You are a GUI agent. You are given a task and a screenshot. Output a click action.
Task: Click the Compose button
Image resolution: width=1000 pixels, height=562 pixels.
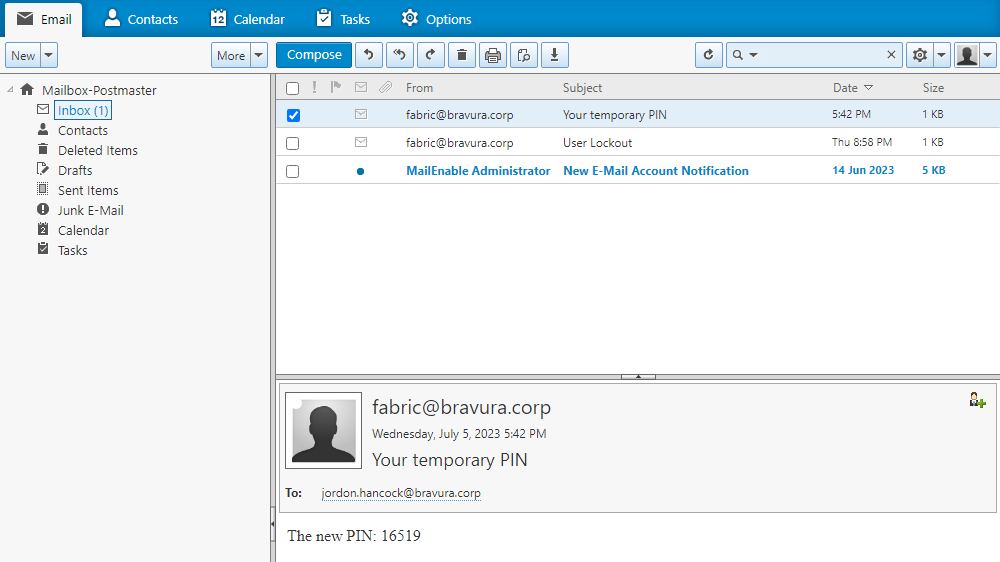pyautogui.click(x=314, y=55)
